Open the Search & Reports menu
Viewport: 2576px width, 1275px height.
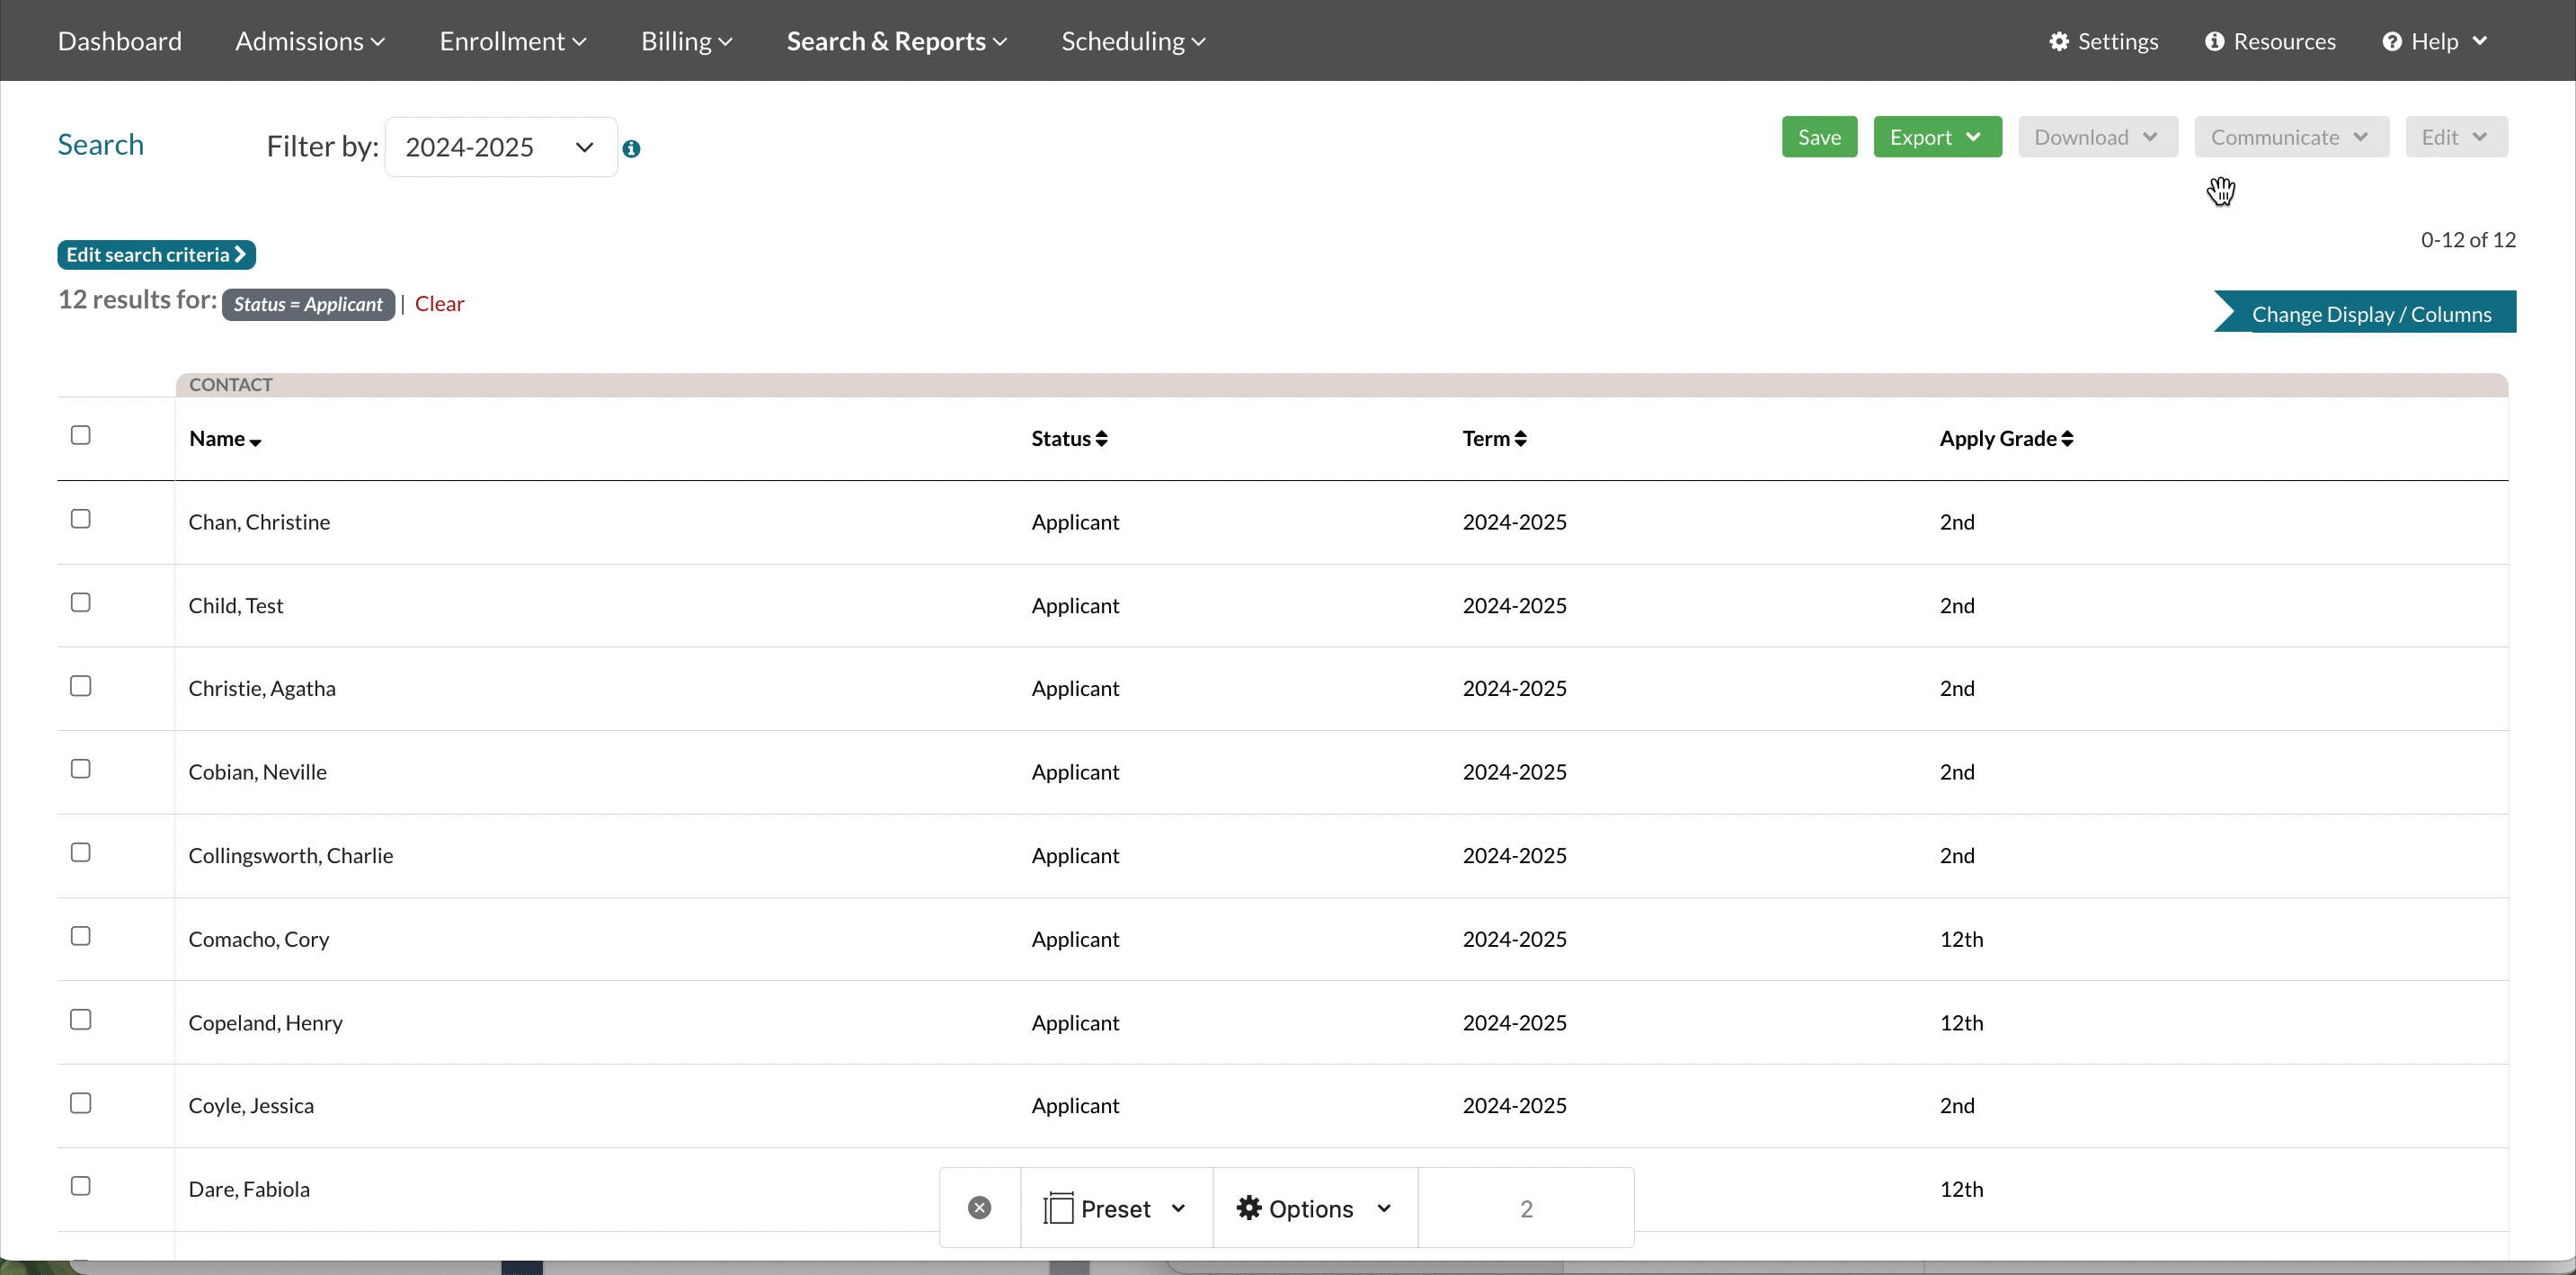tap(896, 41)
